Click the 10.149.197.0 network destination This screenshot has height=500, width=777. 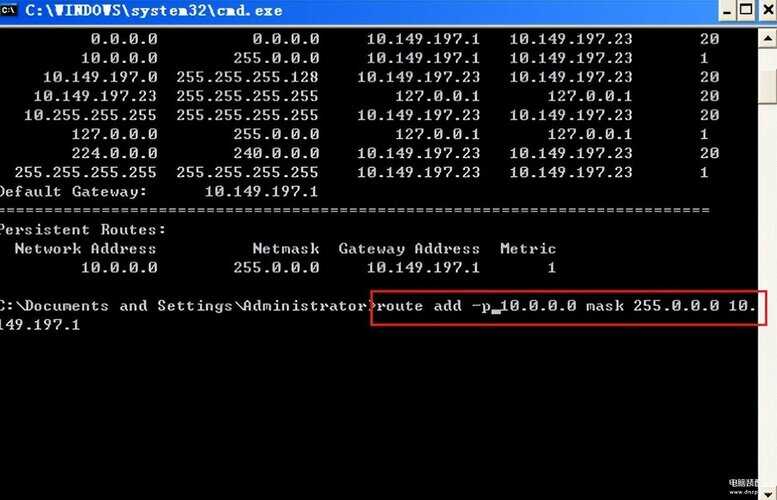100,77
